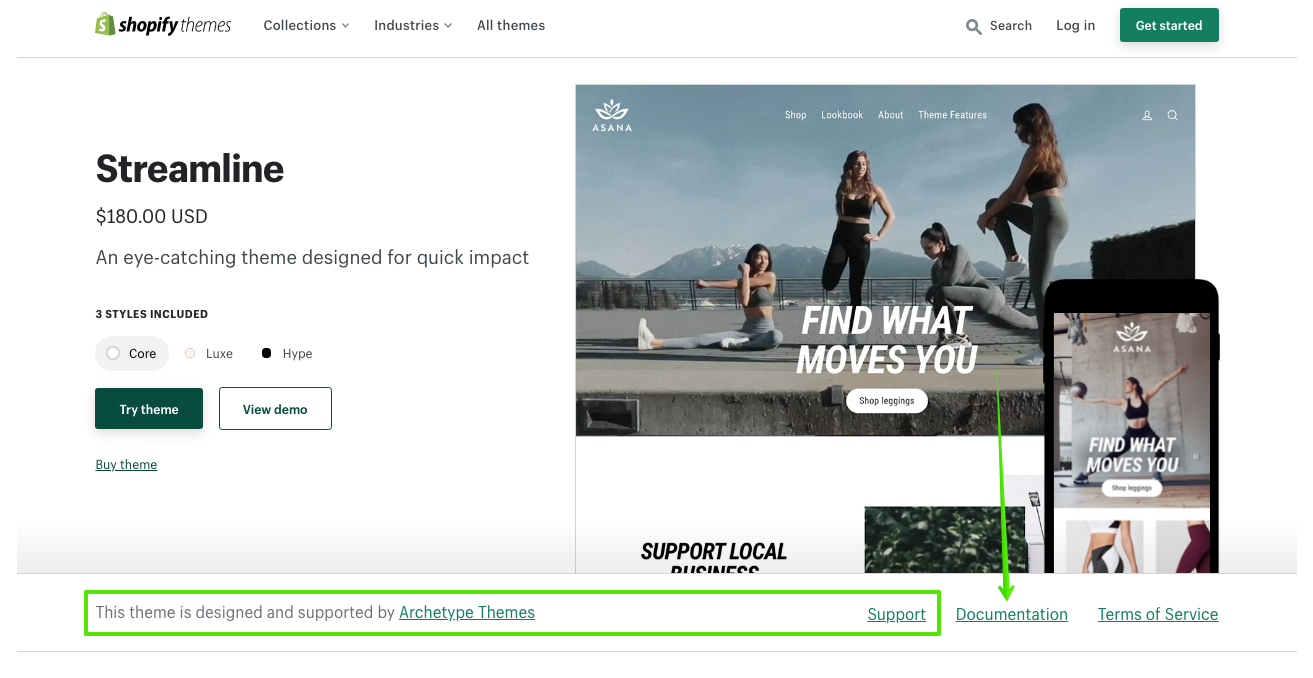
Task: Click the mobile phone preview image
Action: pyautogui.click(x=1132, y=426)
